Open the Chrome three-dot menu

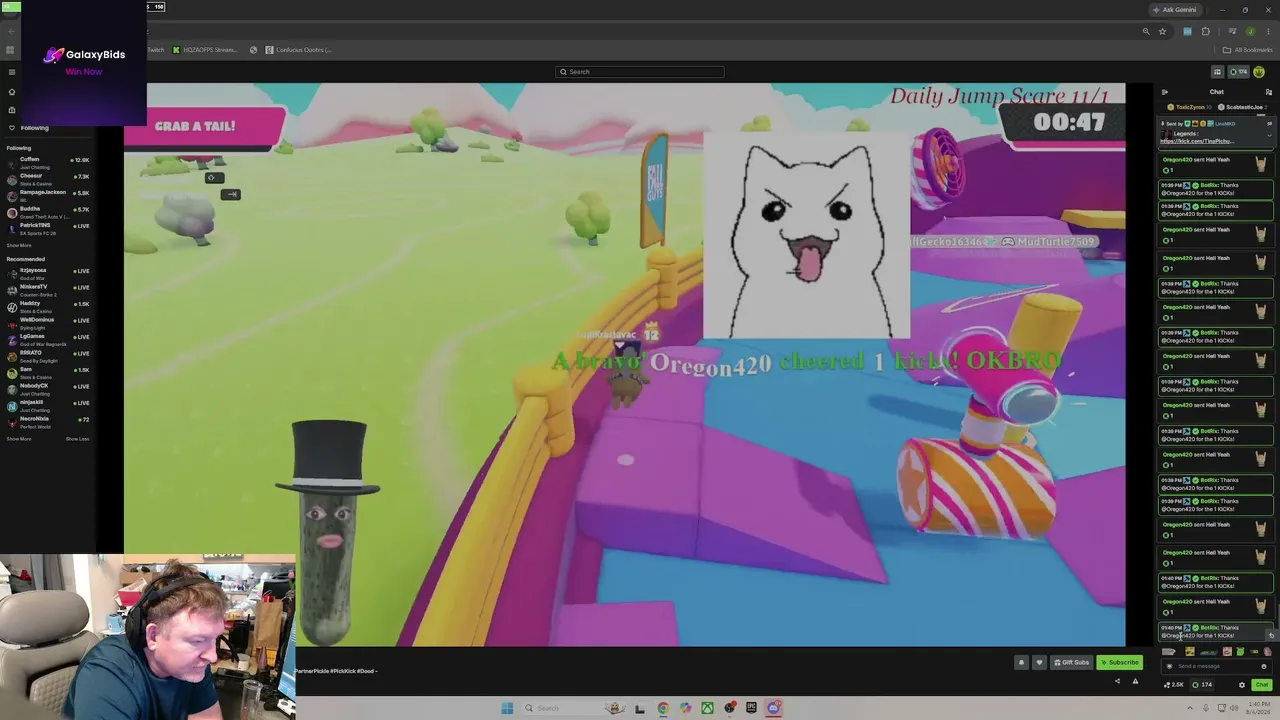[x=1268, y=32]
